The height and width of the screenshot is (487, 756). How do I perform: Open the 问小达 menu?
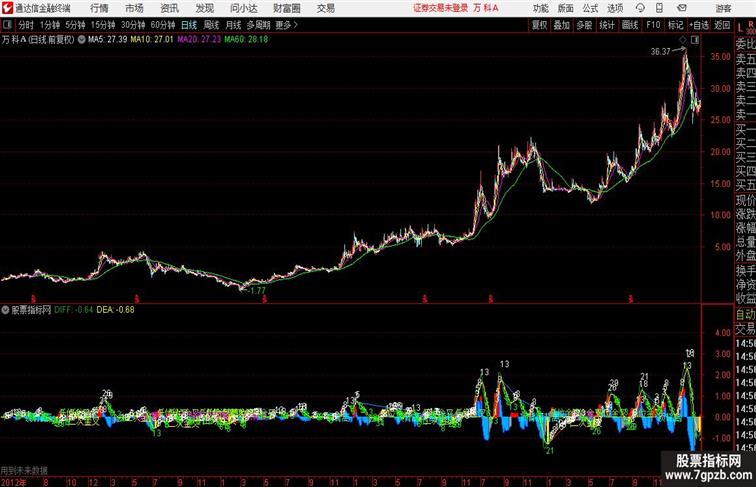[244, 8]
